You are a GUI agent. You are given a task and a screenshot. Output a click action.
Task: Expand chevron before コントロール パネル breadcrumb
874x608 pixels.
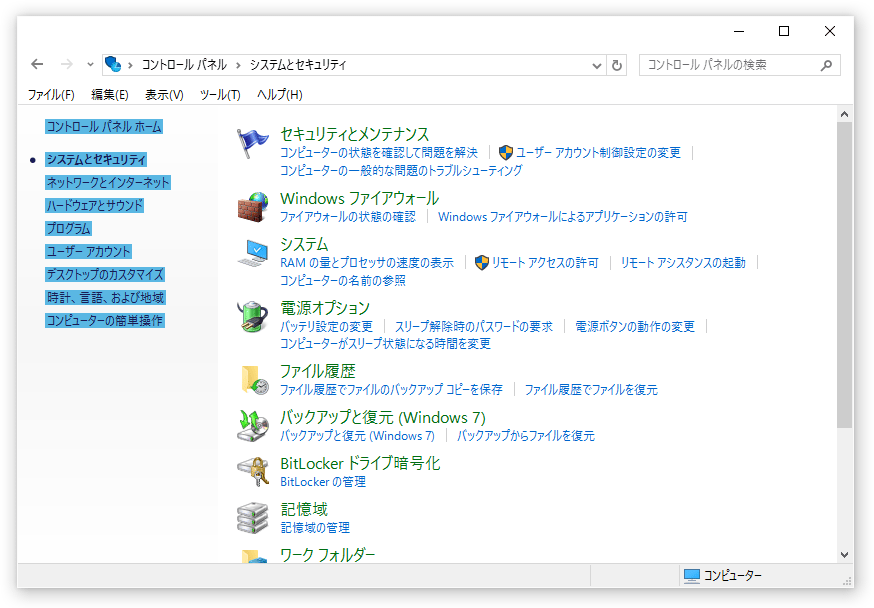130,65
